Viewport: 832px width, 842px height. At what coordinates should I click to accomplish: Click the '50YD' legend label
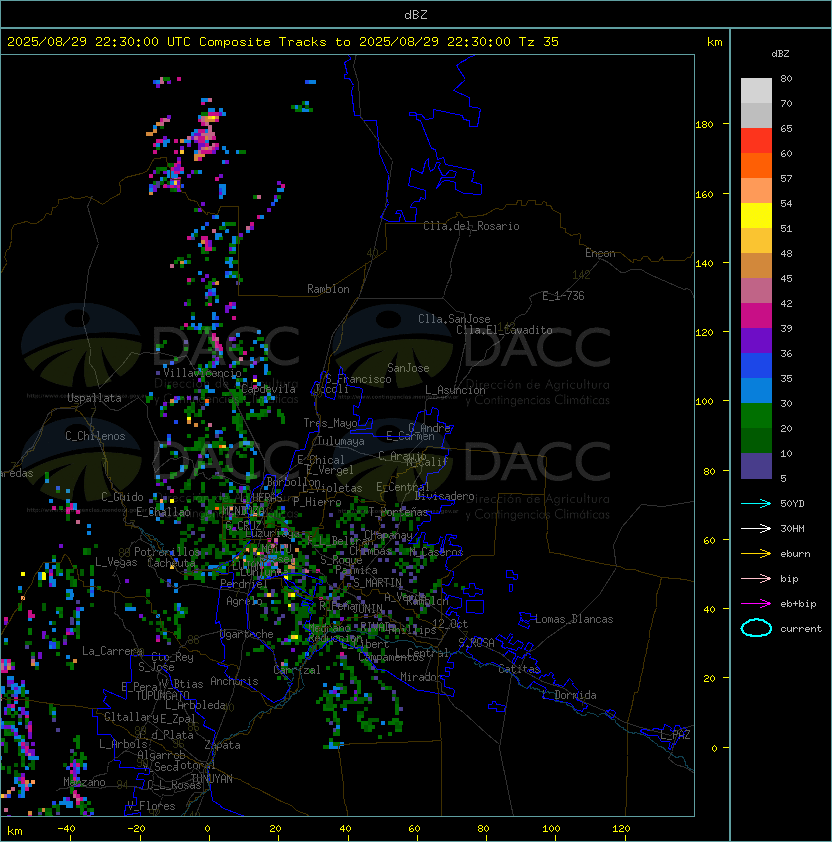tap(792, 504)
